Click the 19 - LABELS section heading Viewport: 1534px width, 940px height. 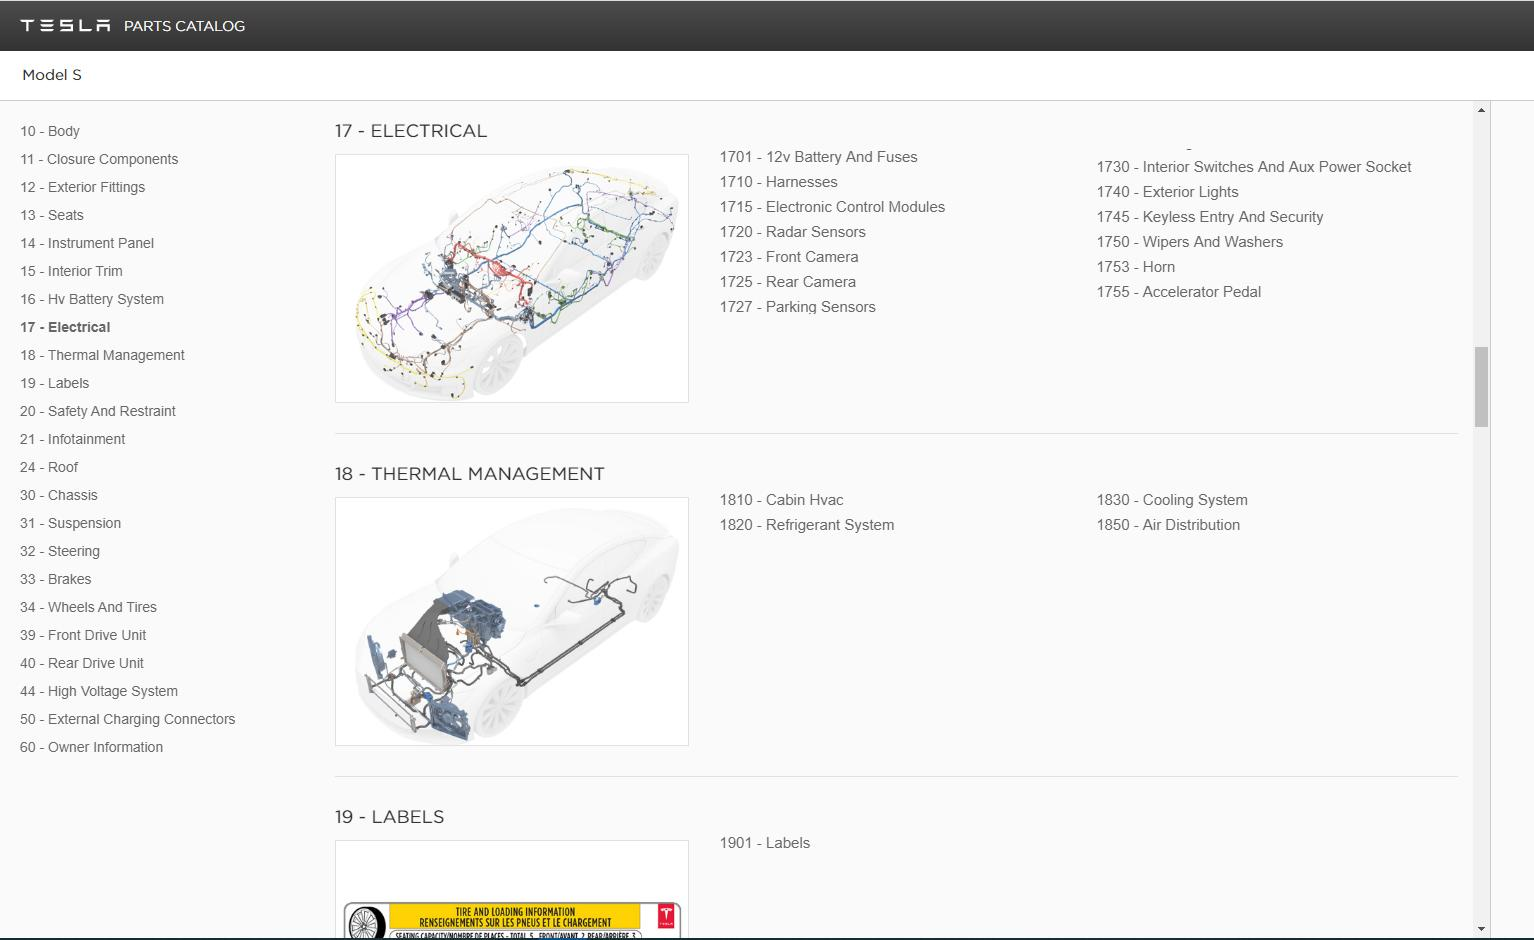[390, 817]
